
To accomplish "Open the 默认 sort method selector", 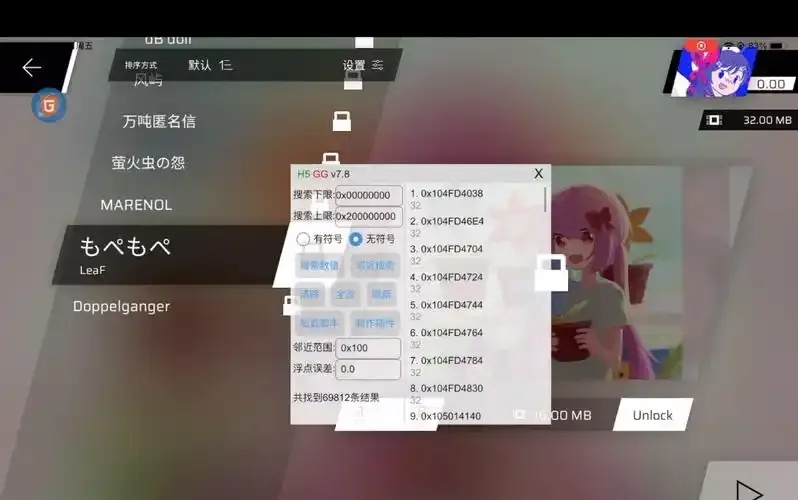I will coord(200,65).
